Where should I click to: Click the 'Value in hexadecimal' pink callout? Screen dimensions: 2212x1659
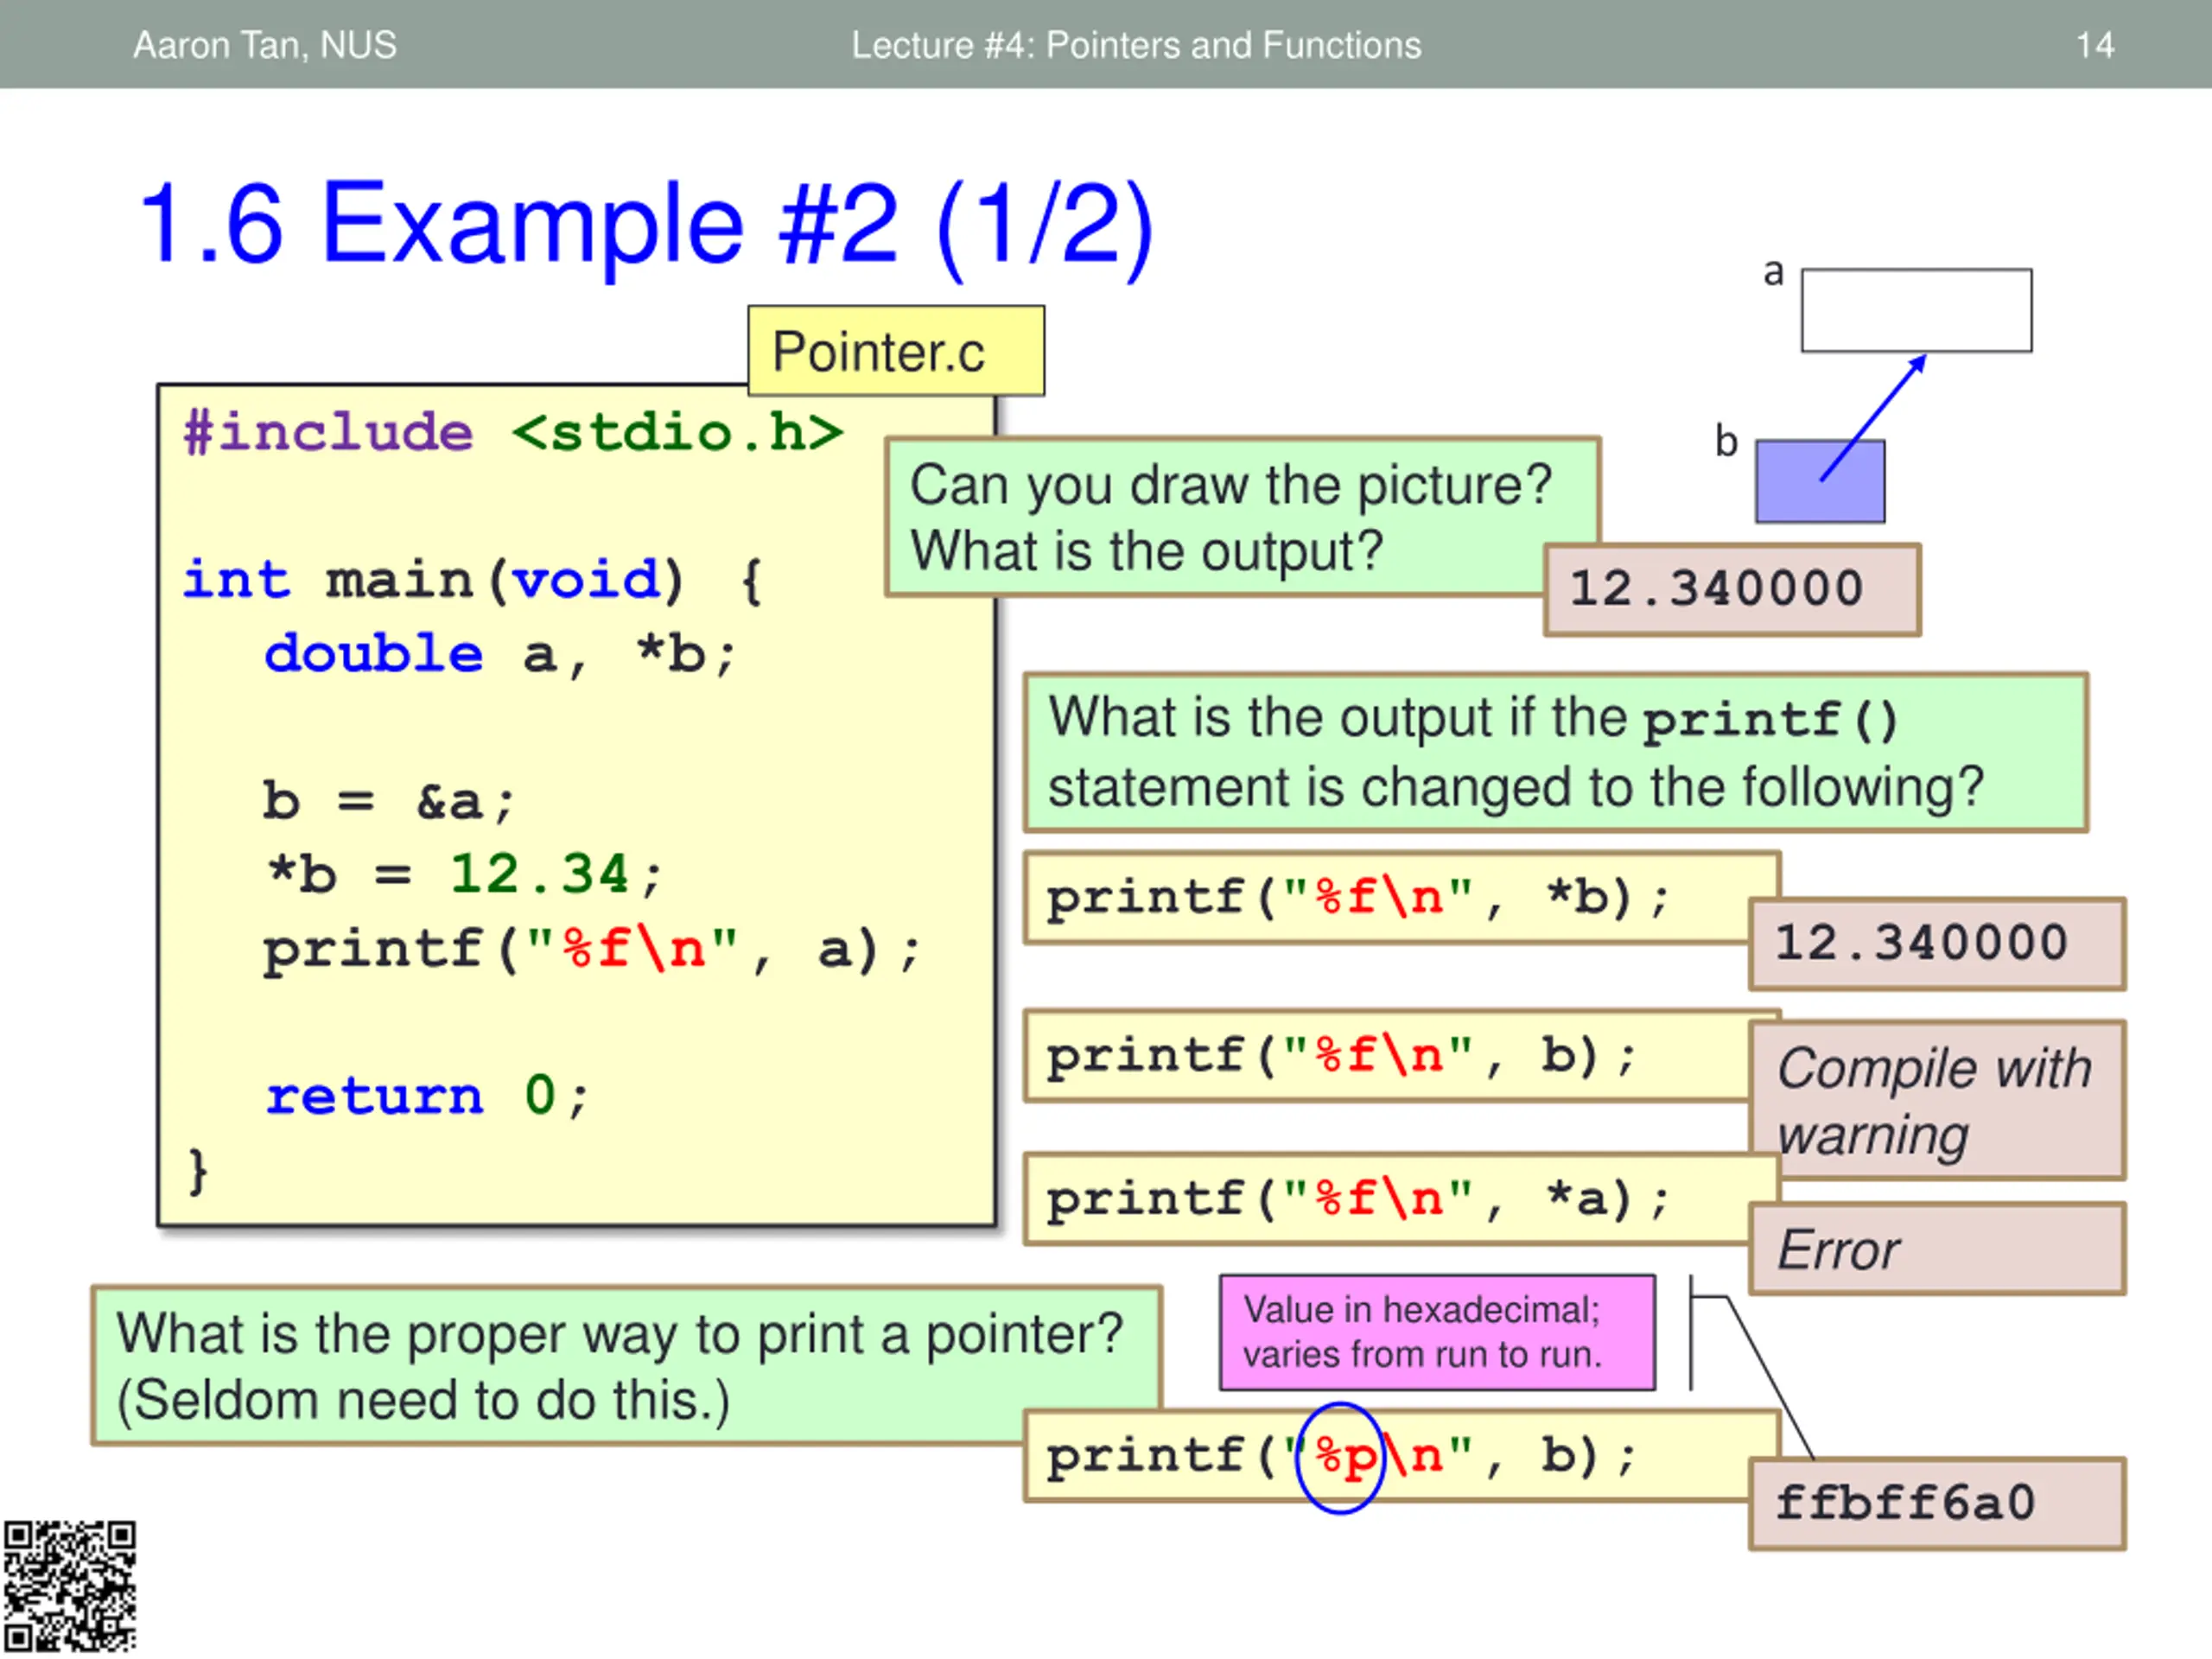point(1436,1332)
